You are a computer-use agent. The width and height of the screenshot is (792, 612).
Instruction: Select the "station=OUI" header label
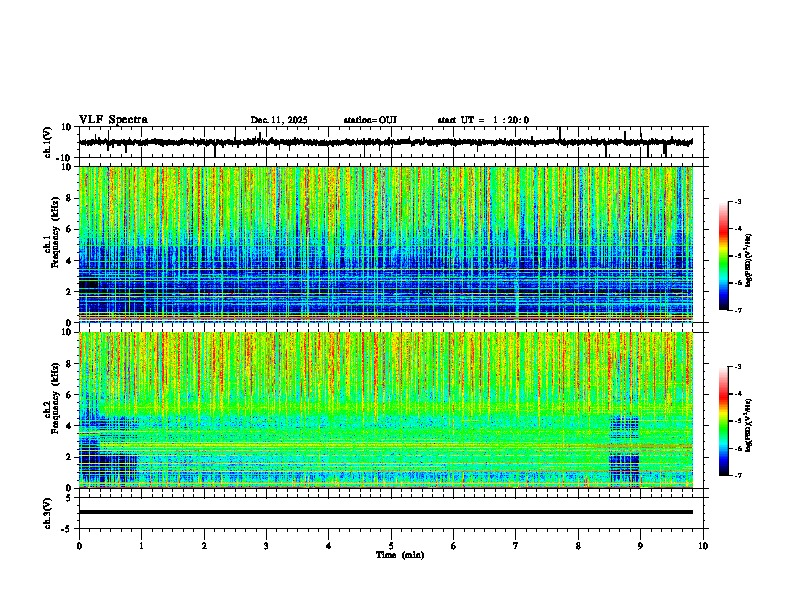[x=370, y=120]
